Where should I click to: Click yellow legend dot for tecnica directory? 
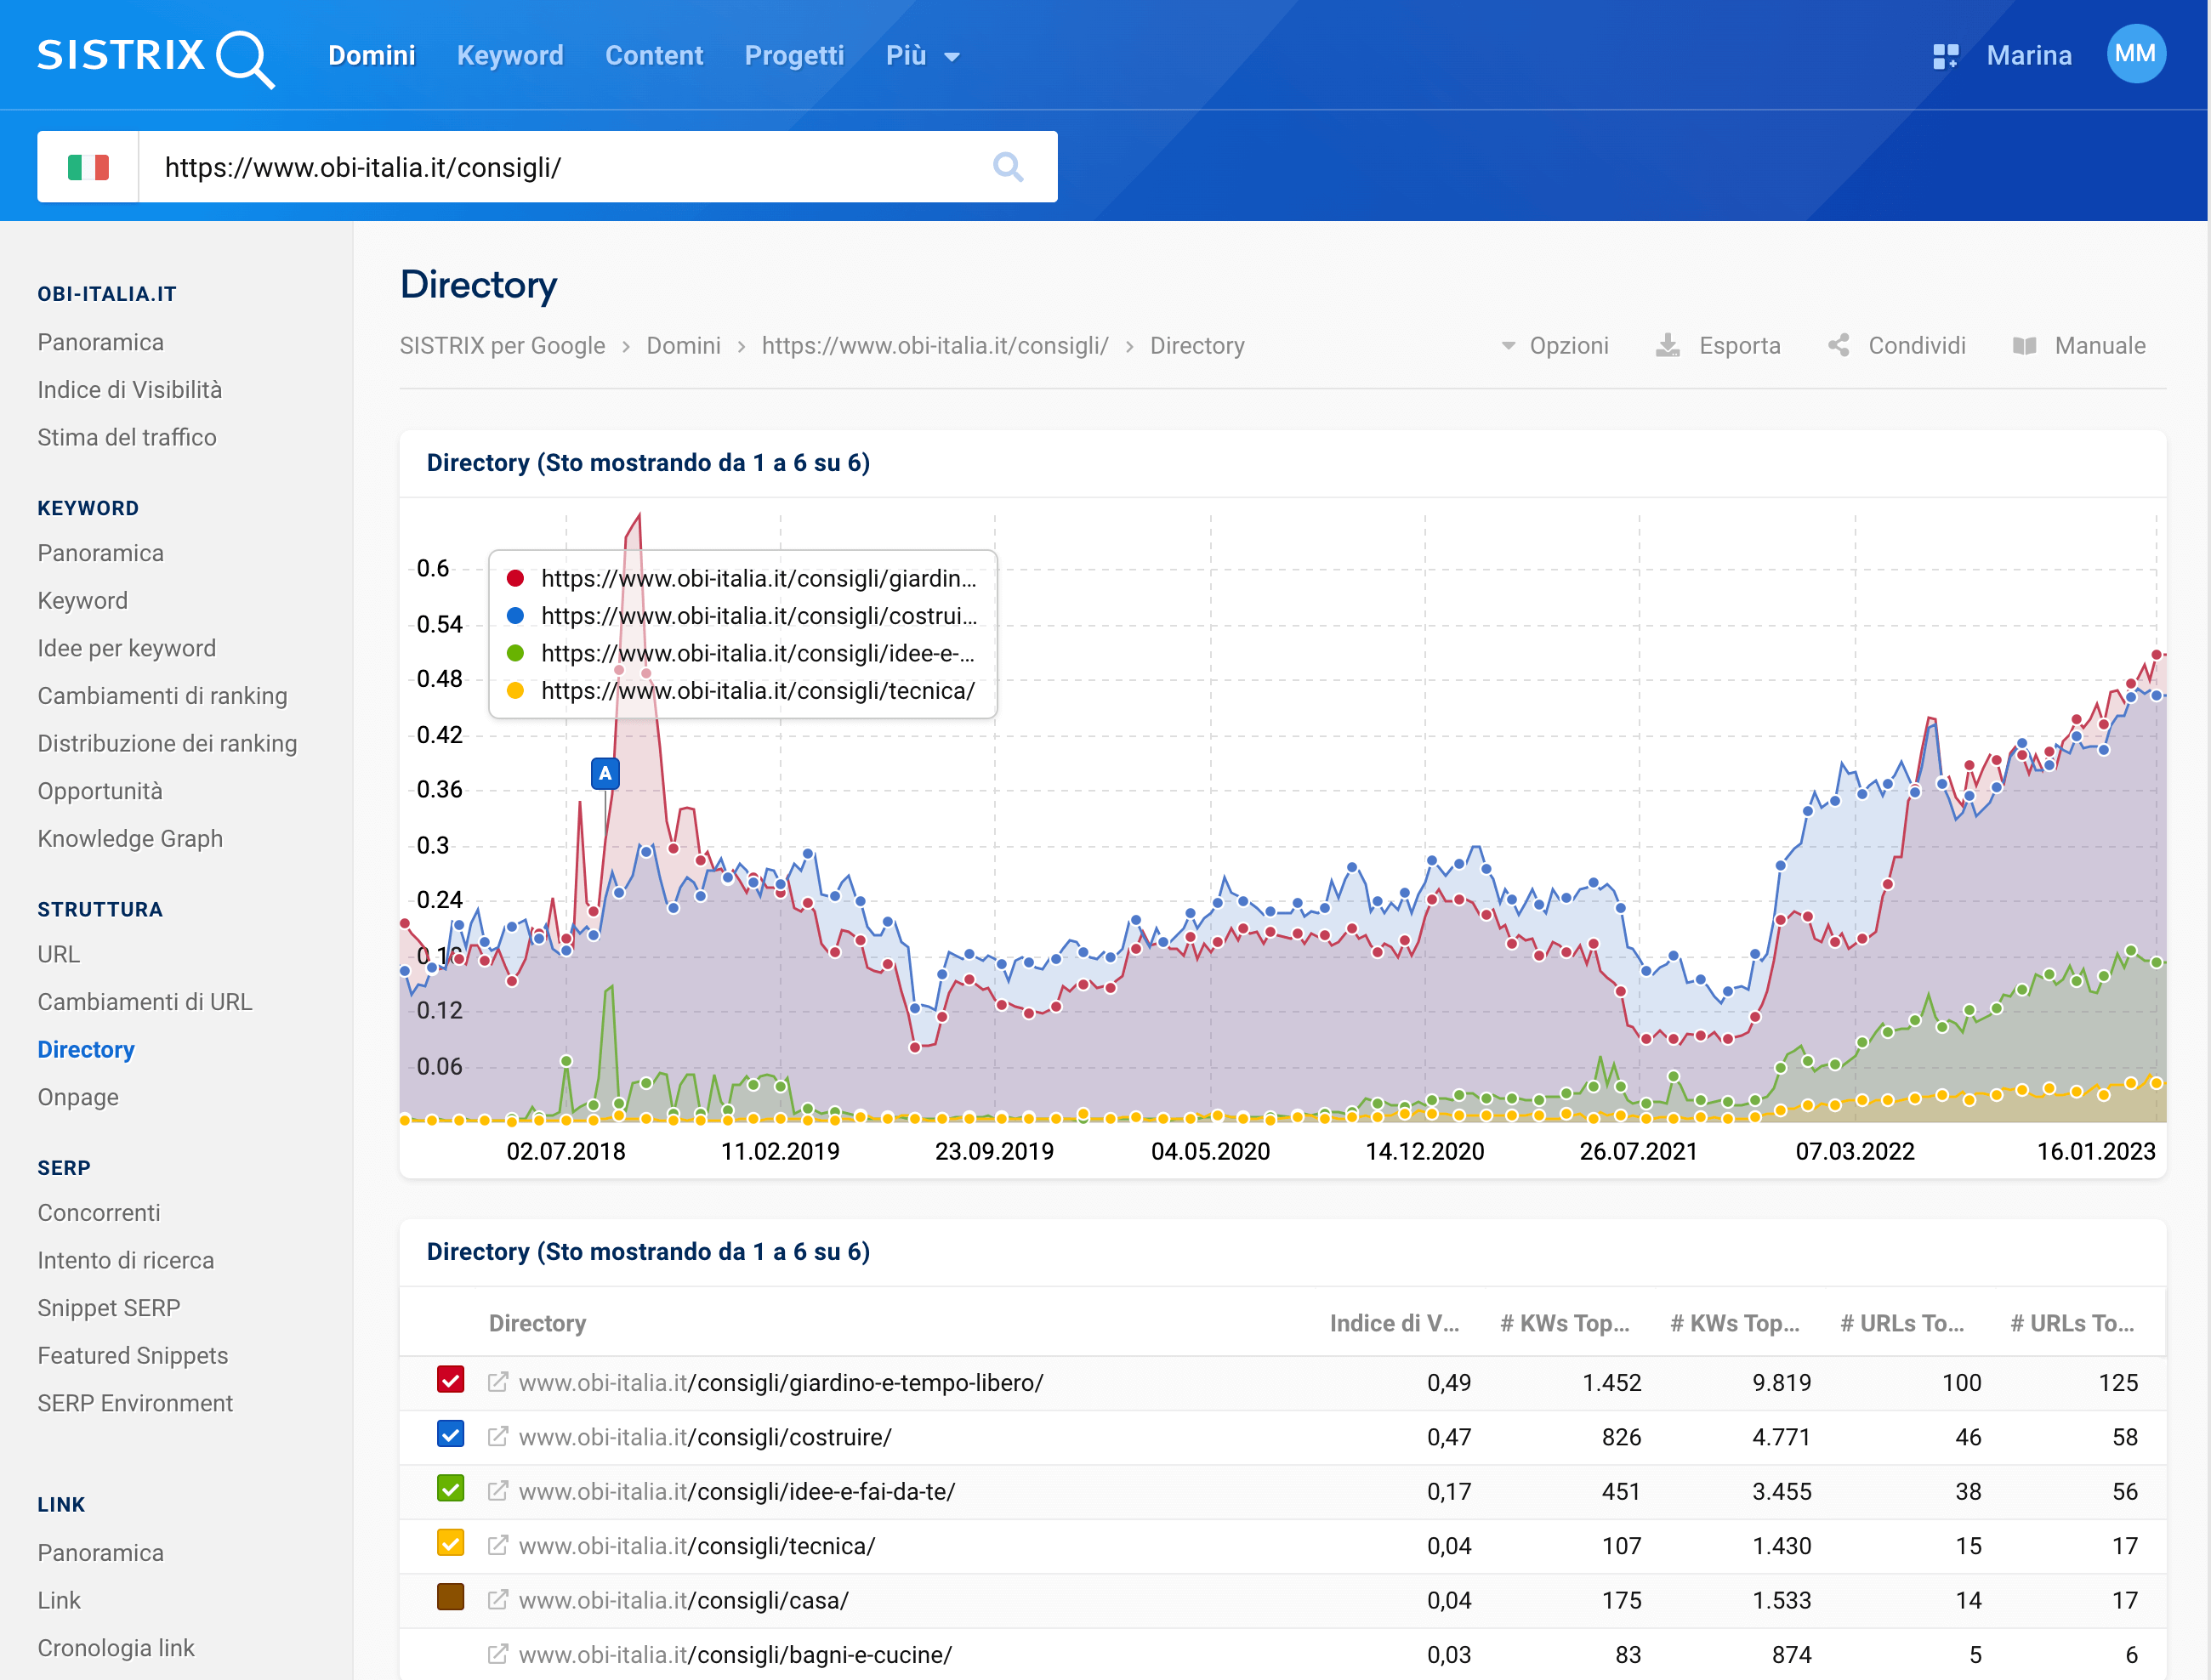click(515, 691)
